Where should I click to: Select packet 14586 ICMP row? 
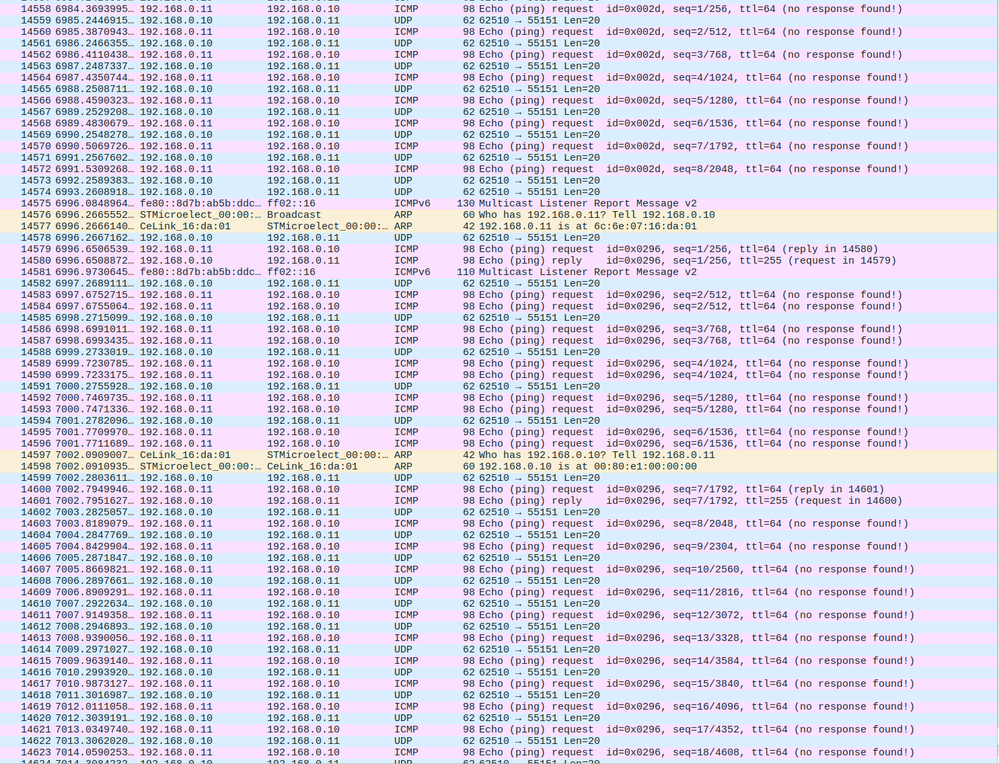tap(499, 330)
